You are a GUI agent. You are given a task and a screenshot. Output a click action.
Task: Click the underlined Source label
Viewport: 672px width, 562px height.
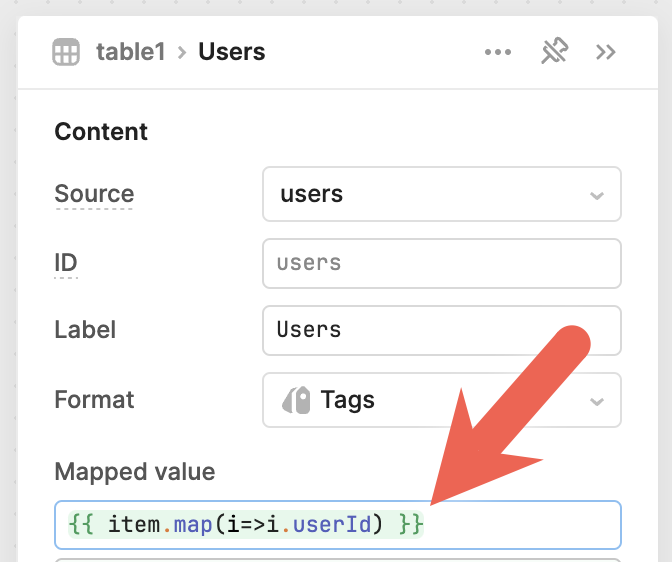[94, 194]
